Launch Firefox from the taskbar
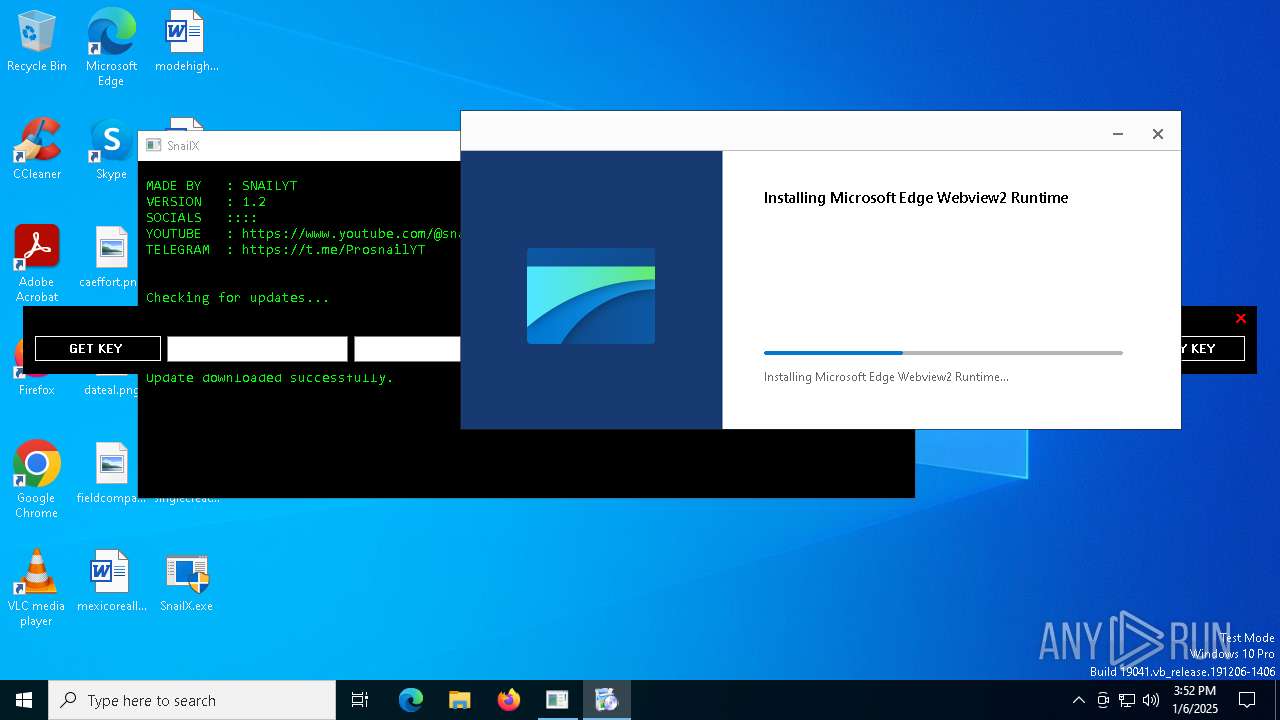 click(508, 700)
